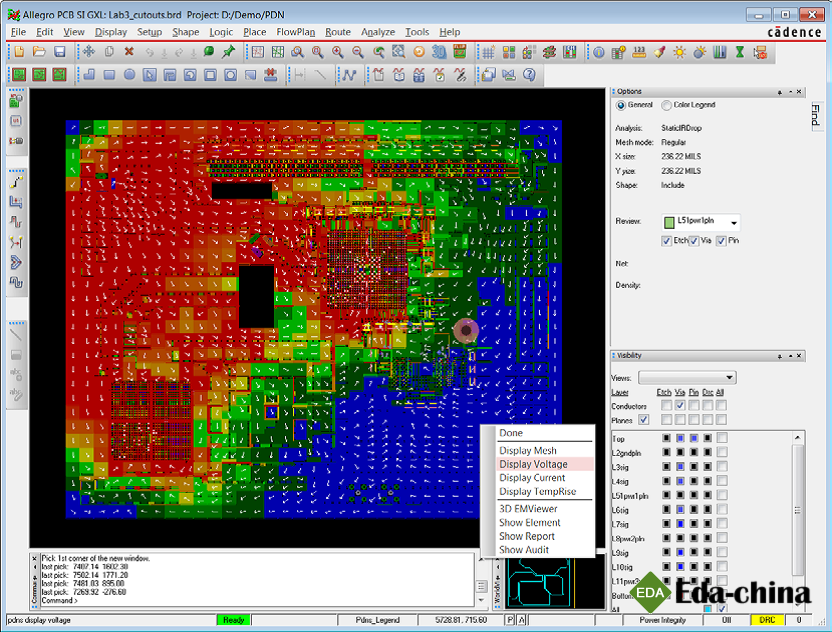Image resolution: width=832 pixels, height=632 pixels.
Task: Toggle the grid icon in toolbar
Action: pos(489,52)
